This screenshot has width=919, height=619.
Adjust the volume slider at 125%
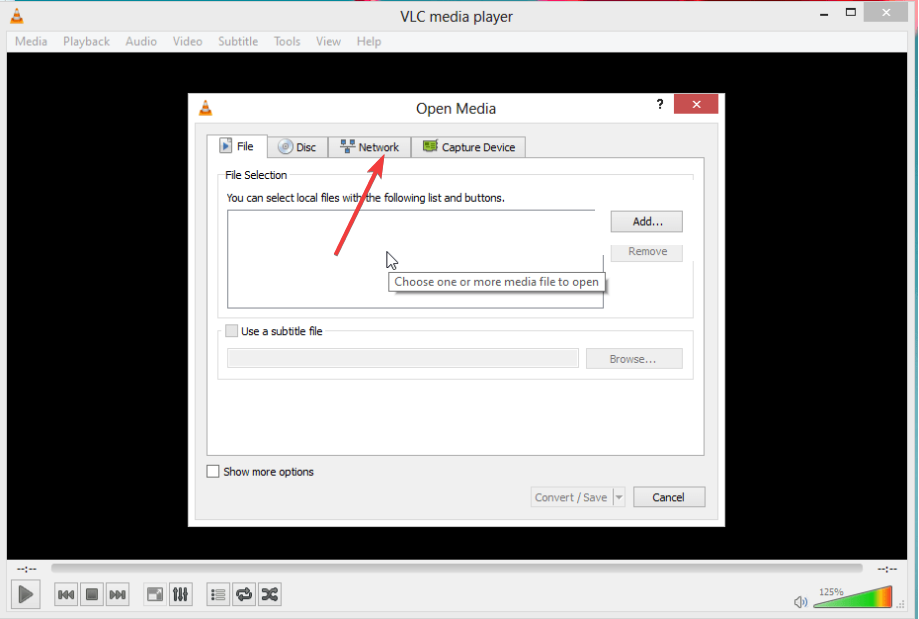853,597
